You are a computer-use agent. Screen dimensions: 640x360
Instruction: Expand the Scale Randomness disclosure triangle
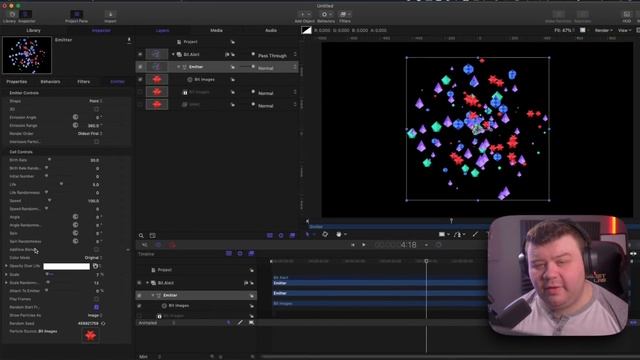6,282
